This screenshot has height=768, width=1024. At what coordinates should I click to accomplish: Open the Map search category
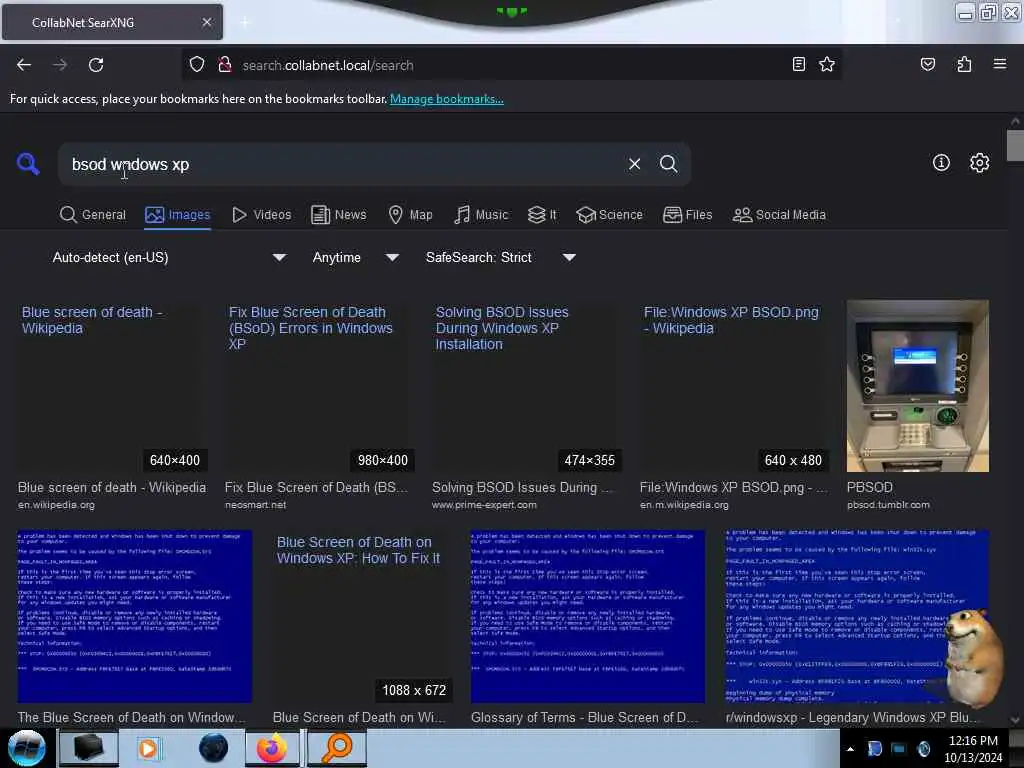410,215
